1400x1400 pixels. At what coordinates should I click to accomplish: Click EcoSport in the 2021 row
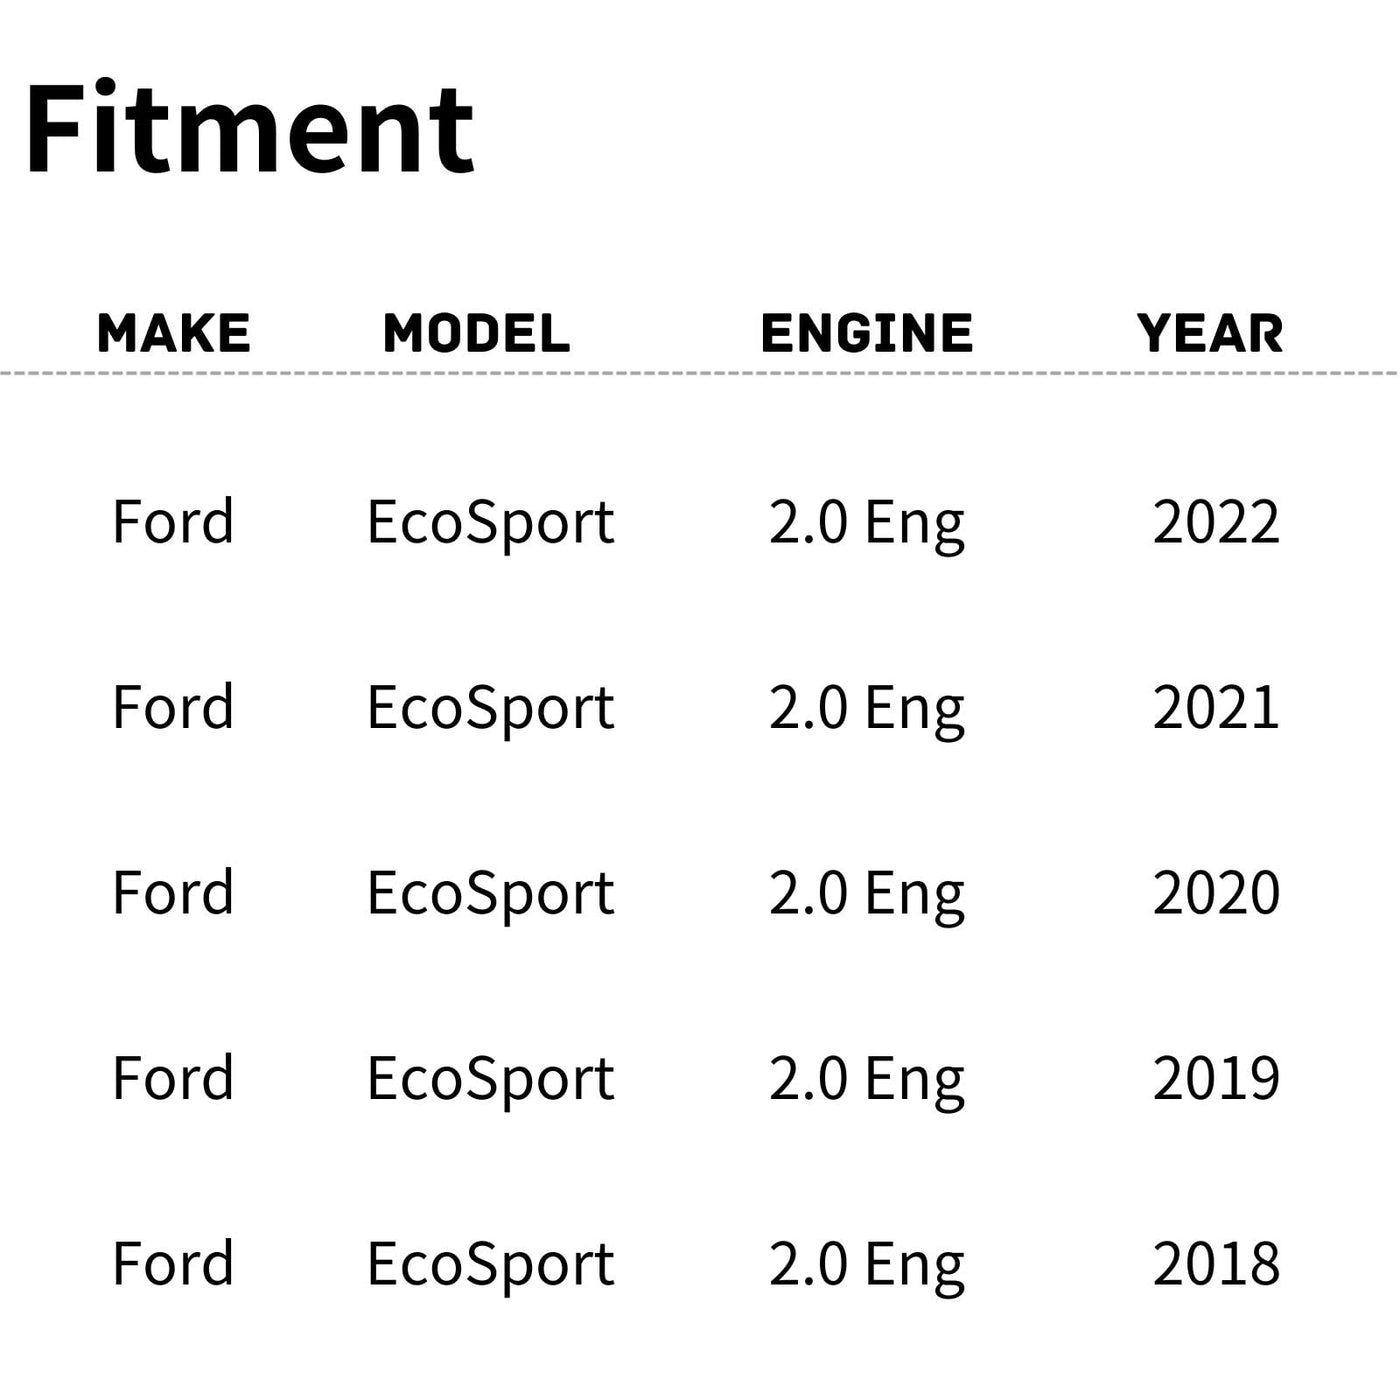tap(490, 708)
